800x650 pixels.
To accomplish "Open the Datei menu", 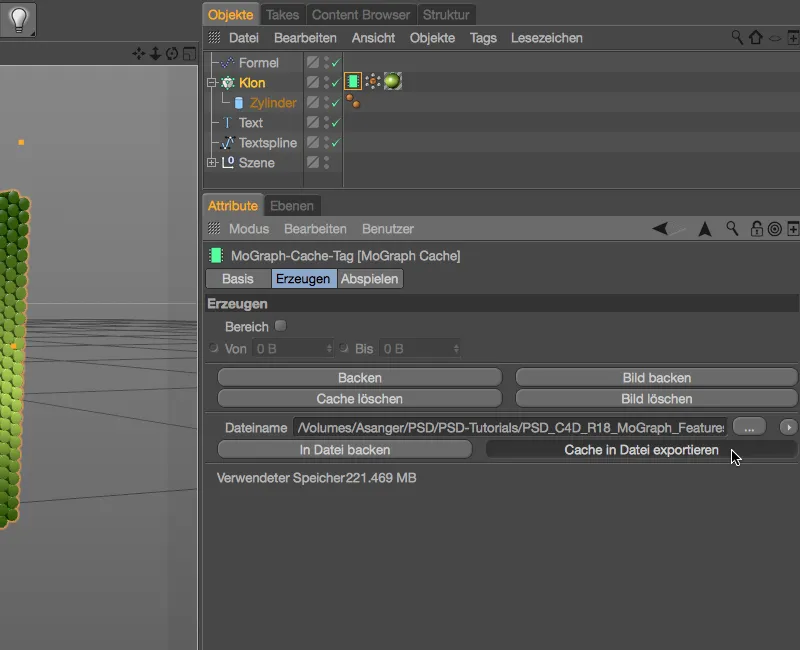I will coord(243,38).
